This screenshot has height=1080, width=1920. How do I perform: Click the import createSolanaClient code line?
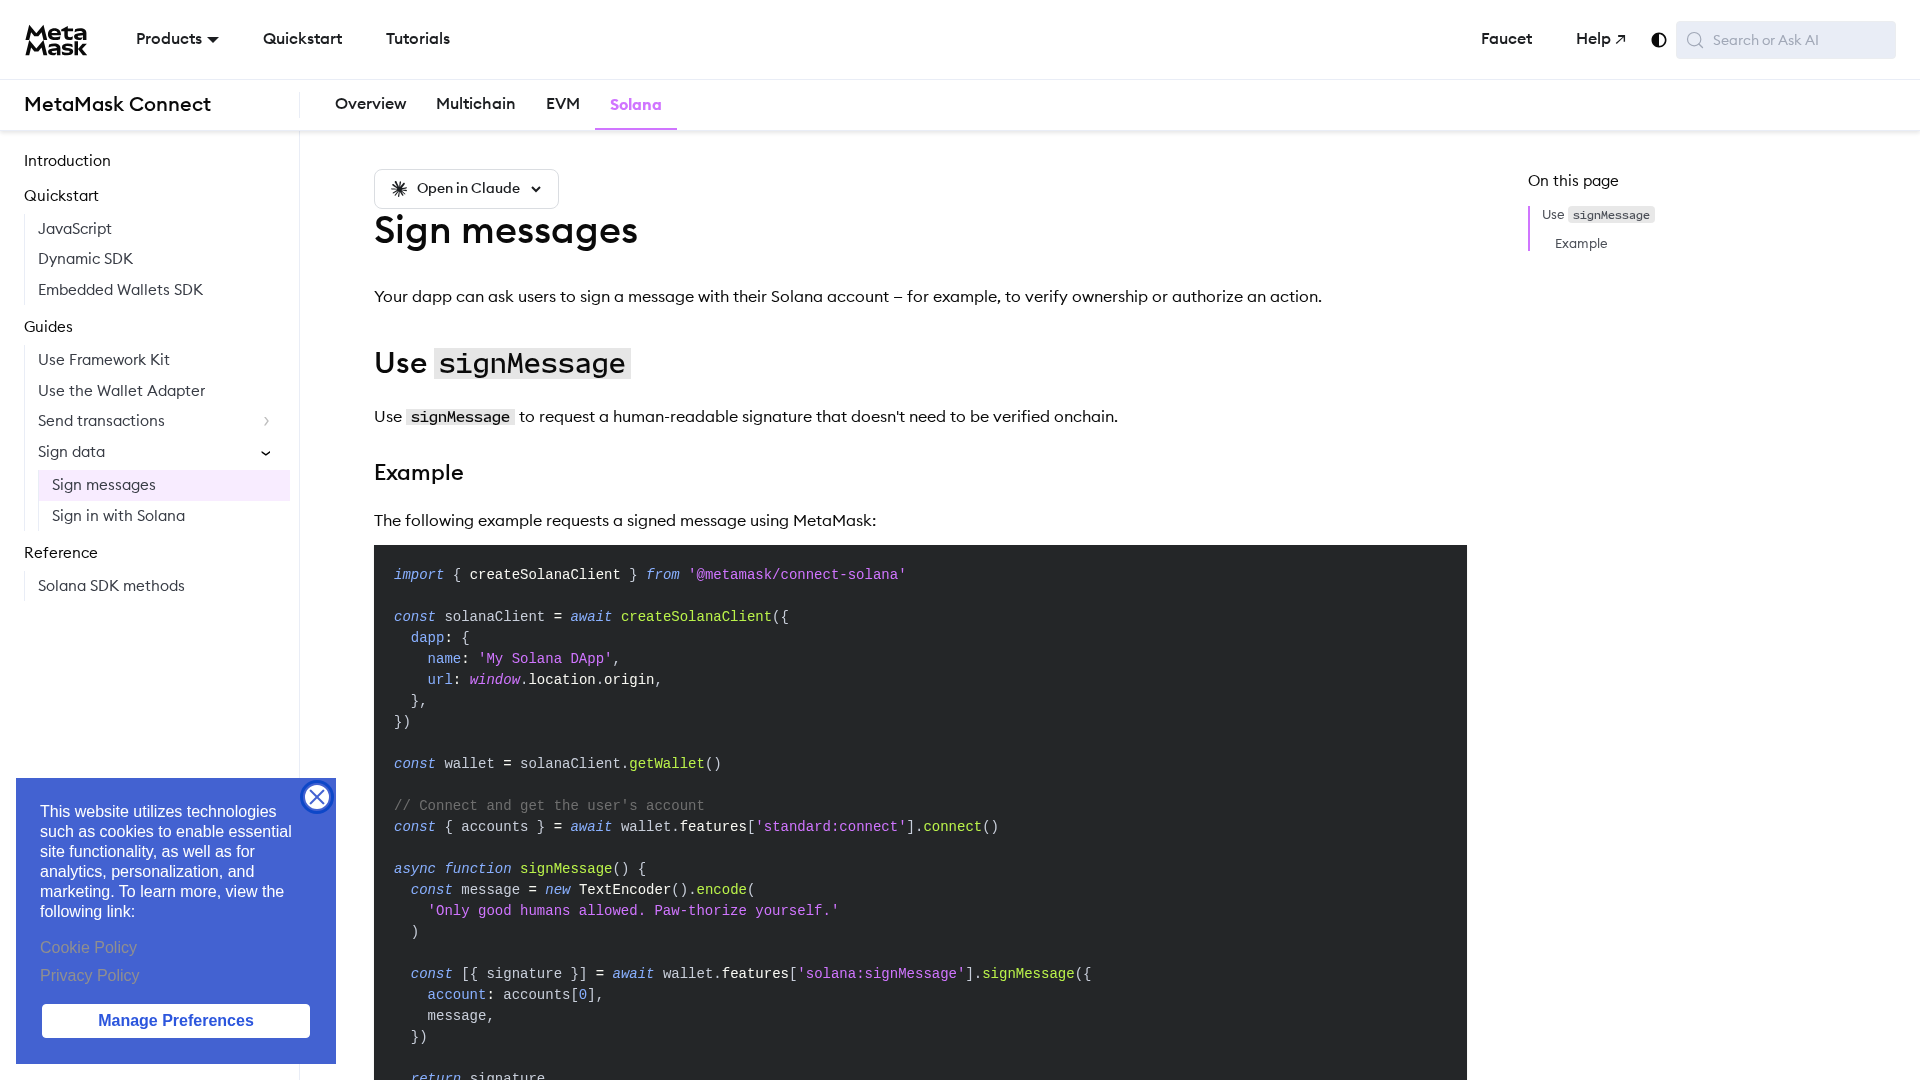pos(650,575)
